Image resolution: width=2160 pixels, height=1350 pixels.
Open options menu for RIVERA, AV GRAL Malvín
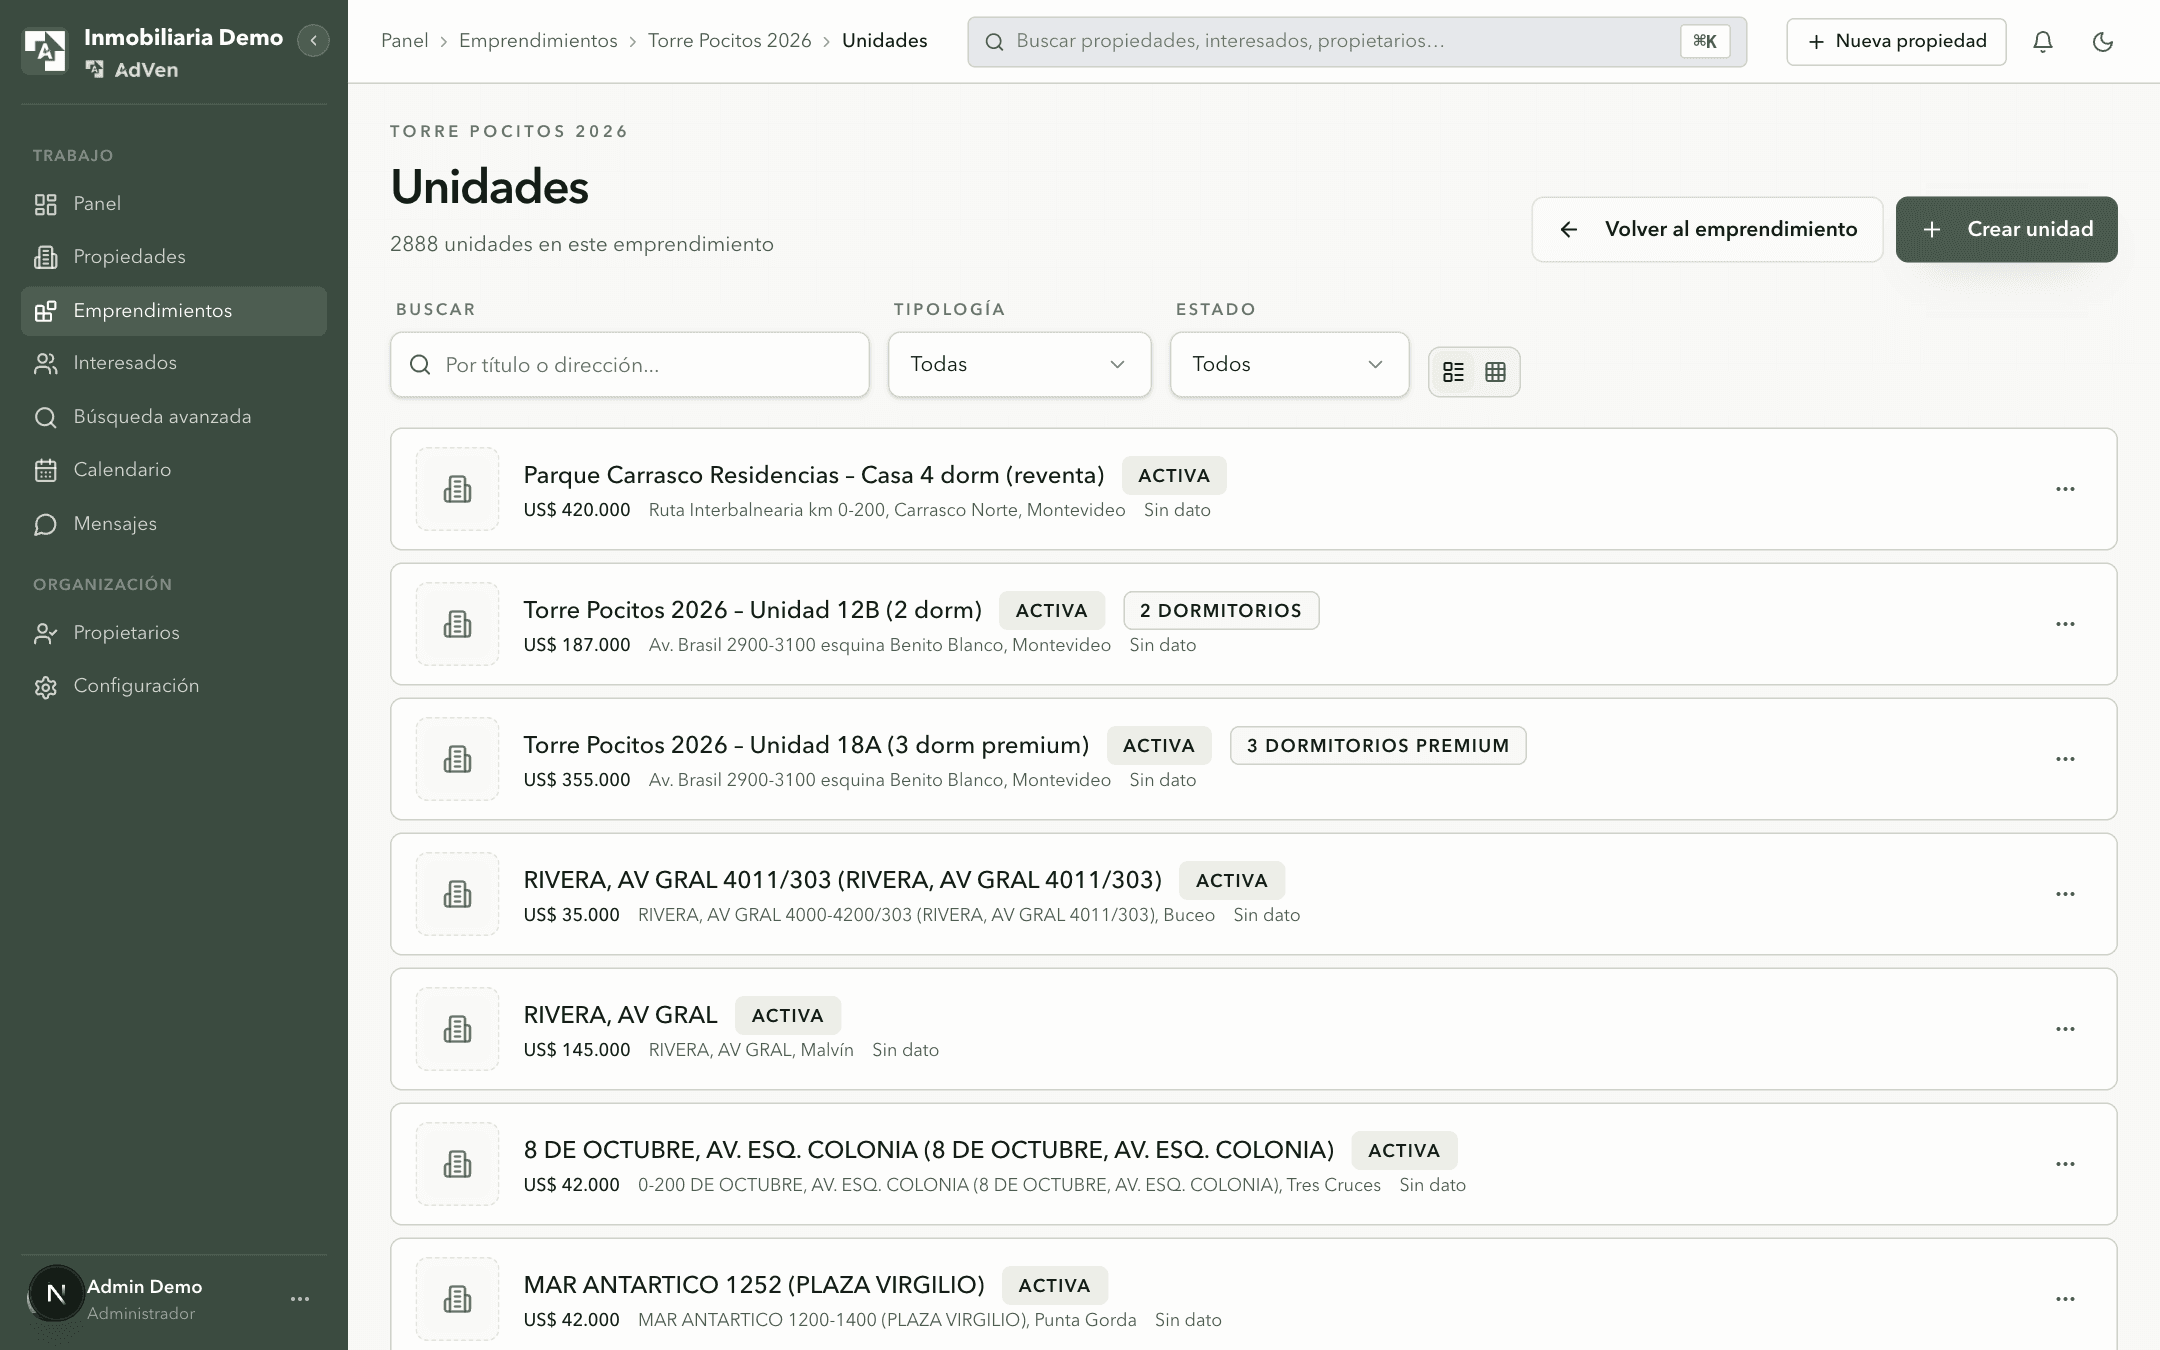[x=2065, y=1029]
